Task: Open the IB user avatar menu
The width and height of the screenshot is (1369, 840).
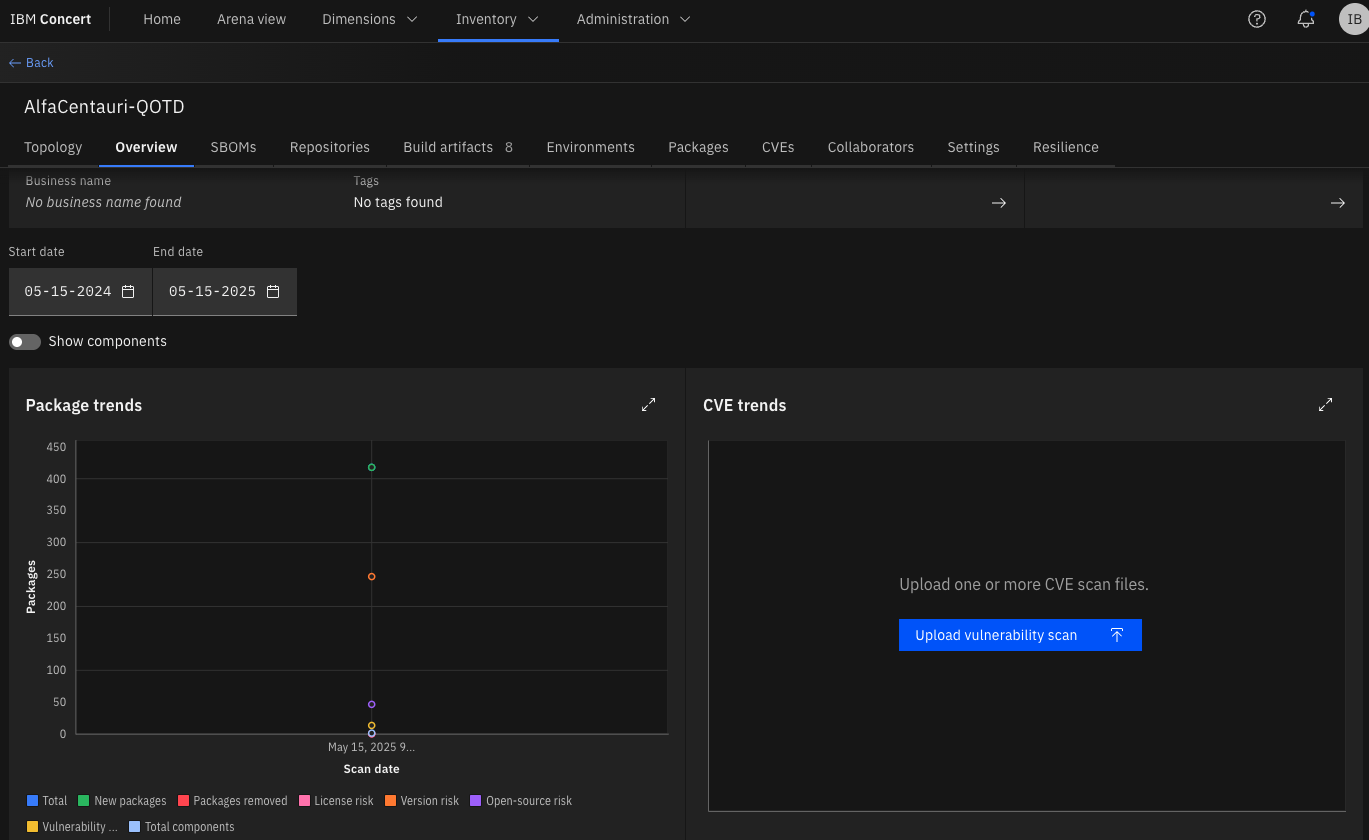Action: 1354,19
